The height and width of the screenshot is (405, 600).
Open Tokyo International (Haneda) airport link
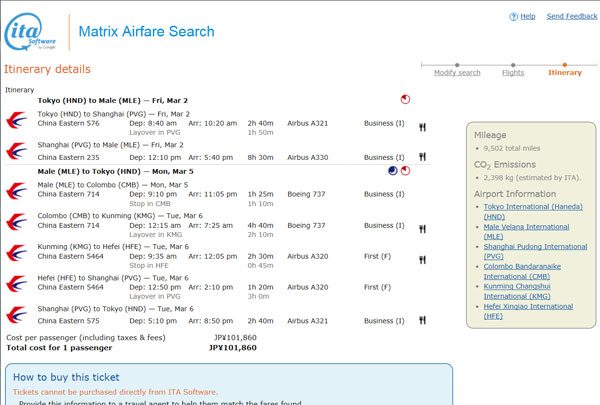tap(533, 211)
